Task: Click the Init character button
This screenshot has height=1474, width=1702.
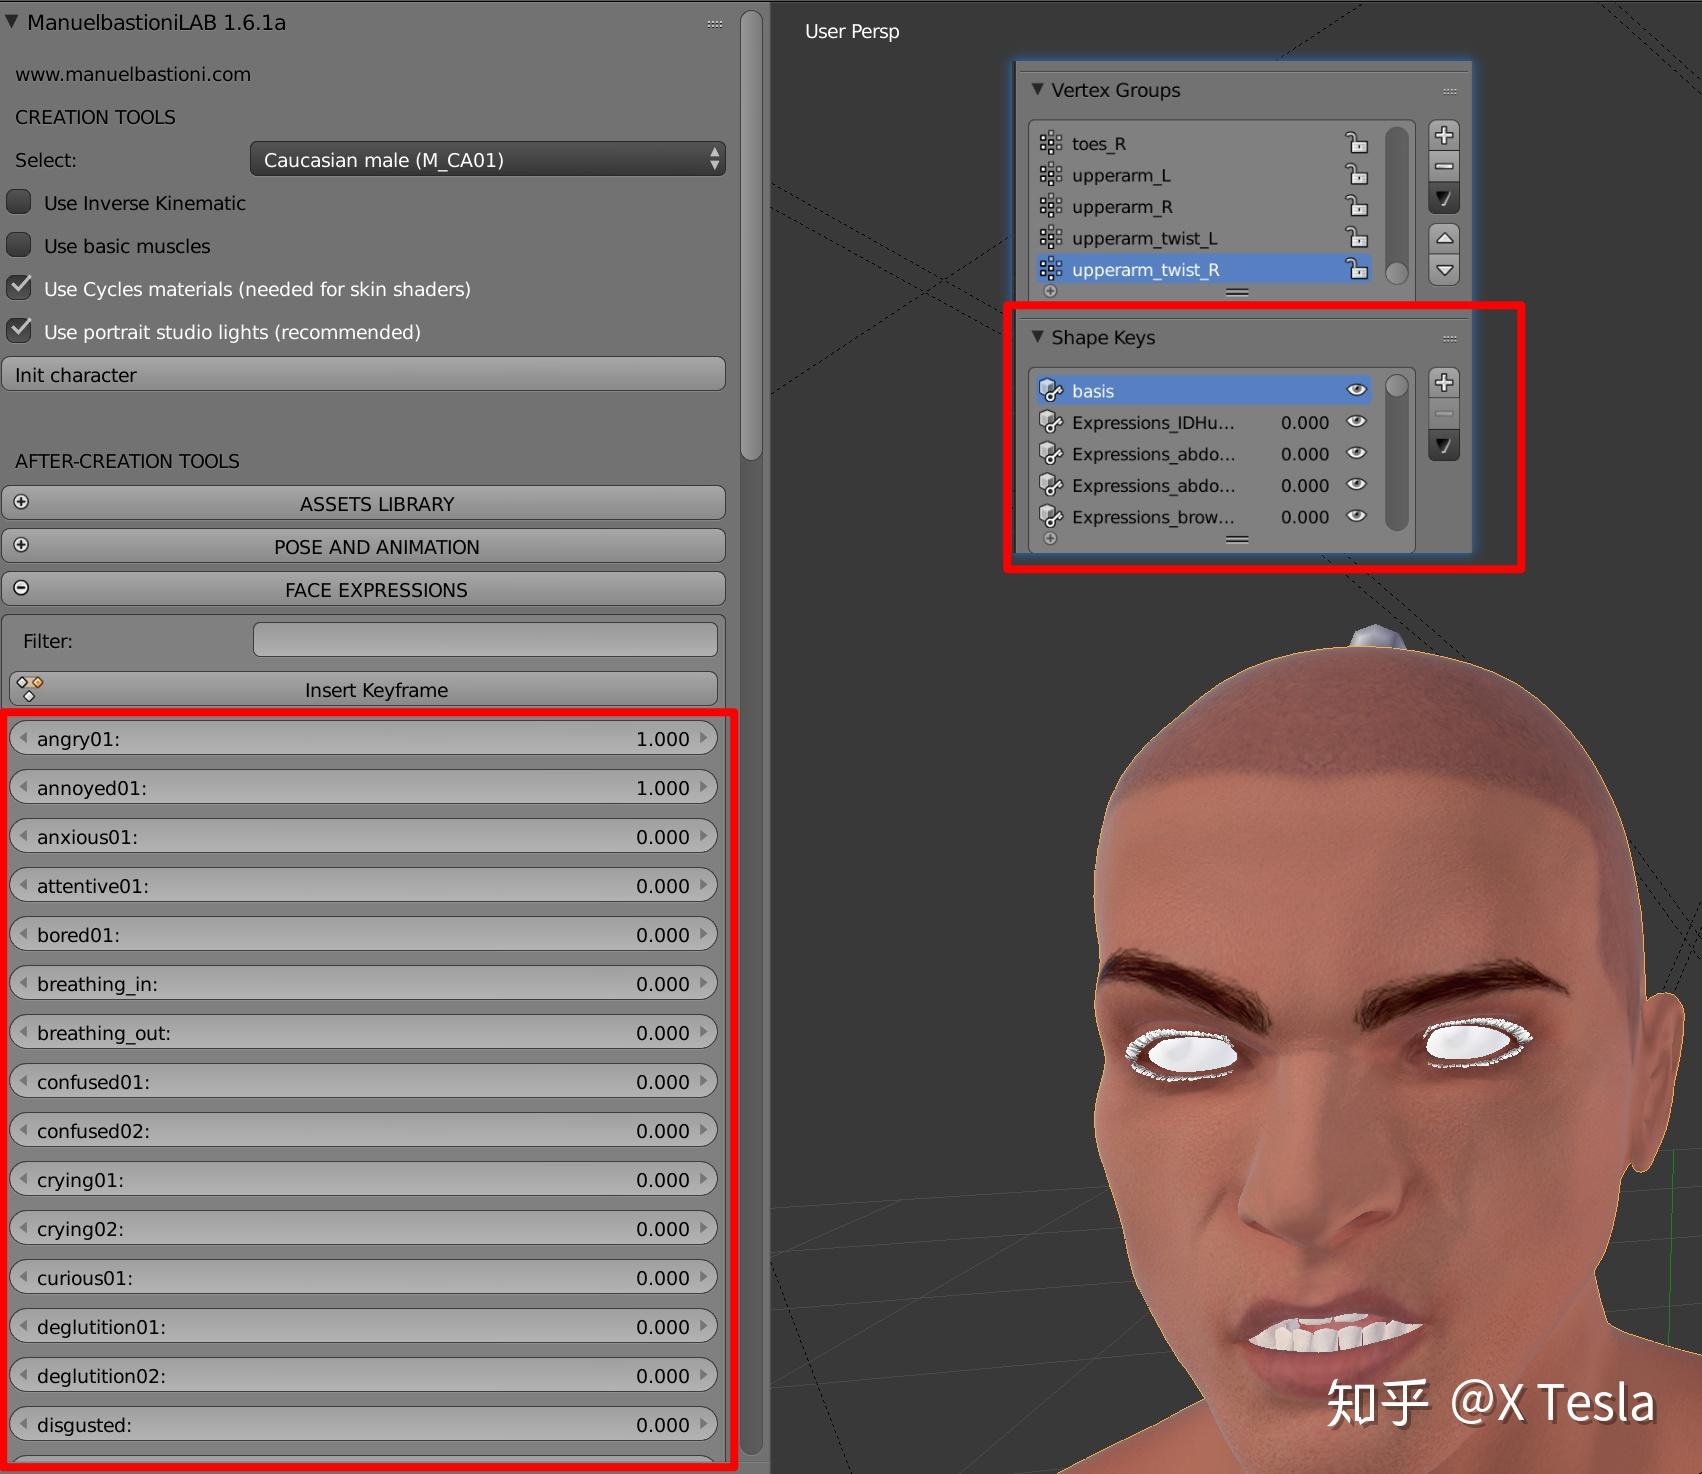Action: tap(363, 374)
